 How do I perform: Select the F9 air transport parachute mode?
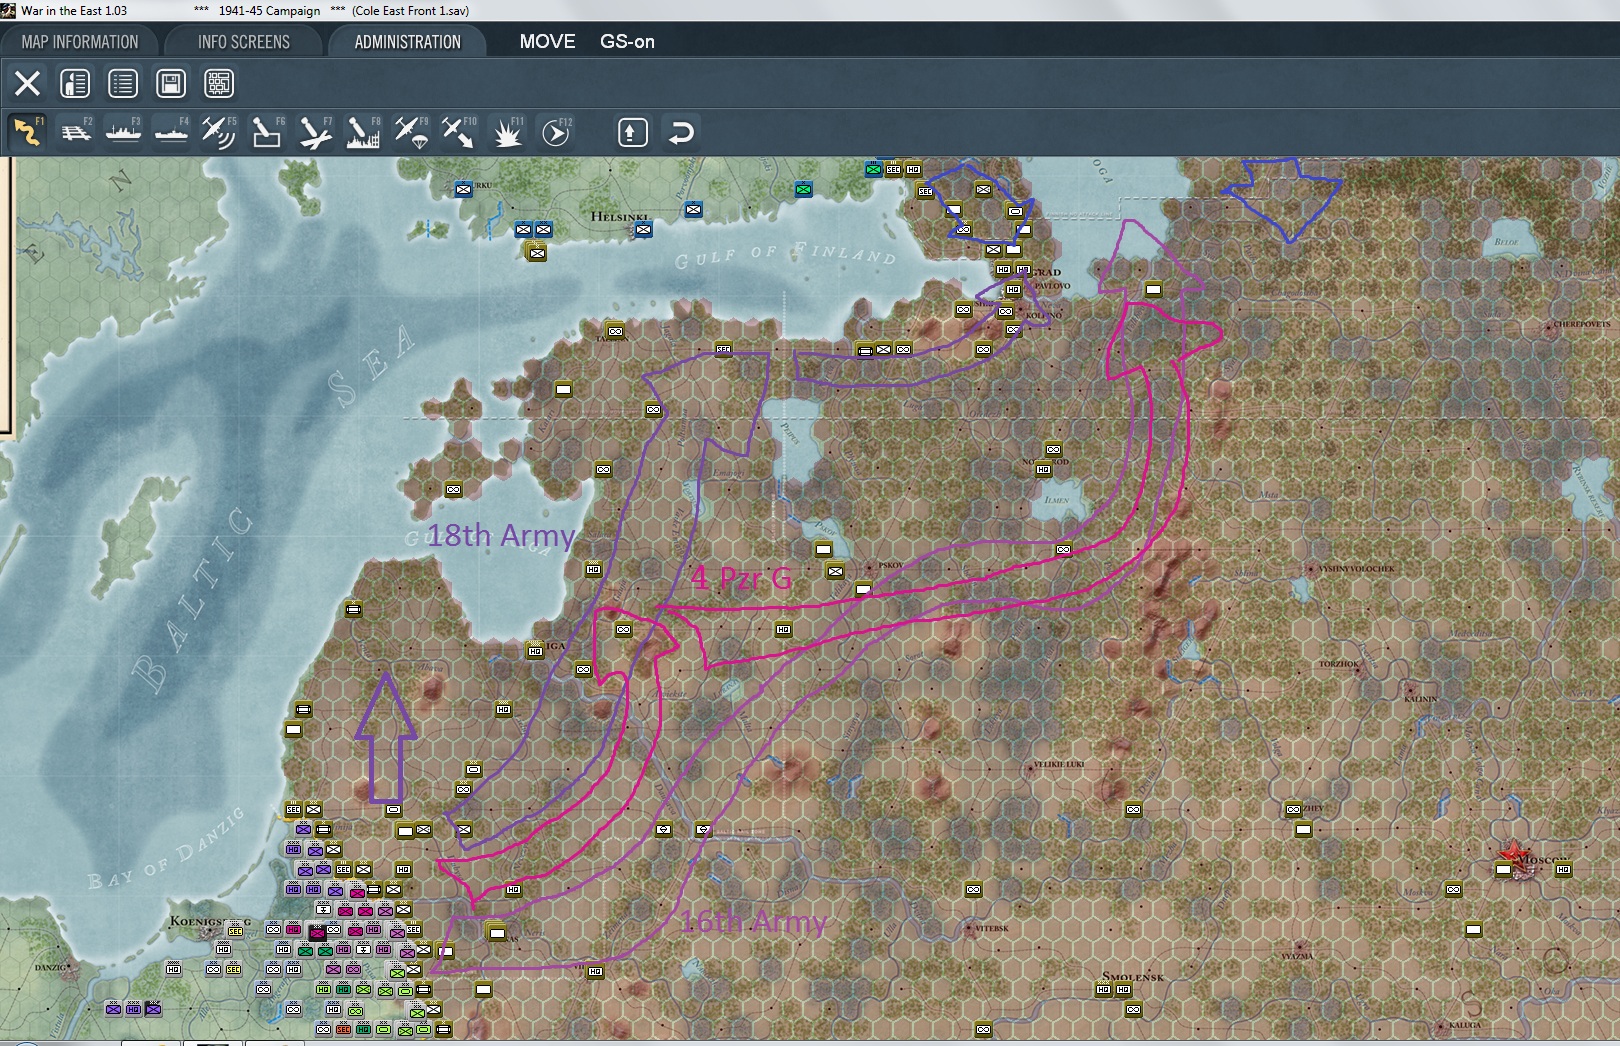tap(411, 132)
